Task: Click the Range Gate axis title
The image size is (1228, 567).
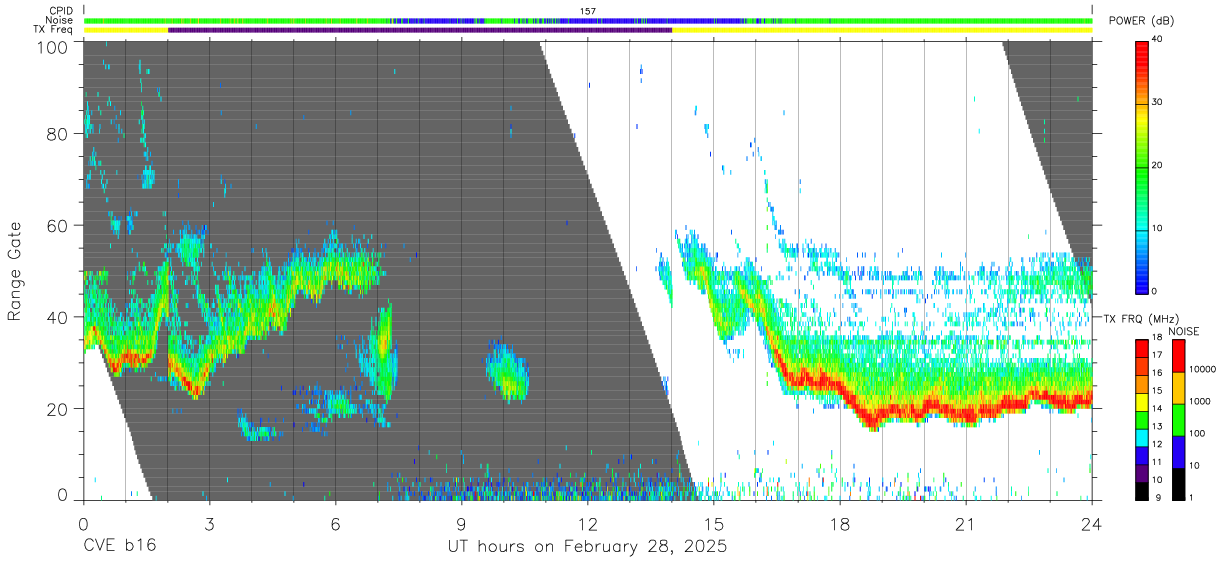Action: (x=15, y=271)
